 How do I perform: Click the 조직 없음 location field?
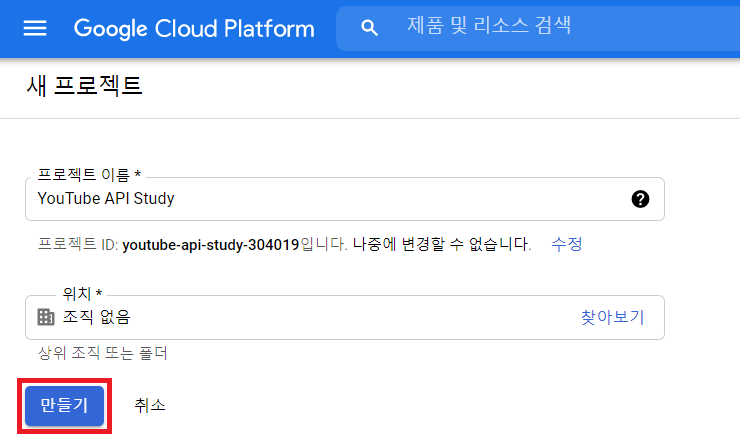(345, 317)
